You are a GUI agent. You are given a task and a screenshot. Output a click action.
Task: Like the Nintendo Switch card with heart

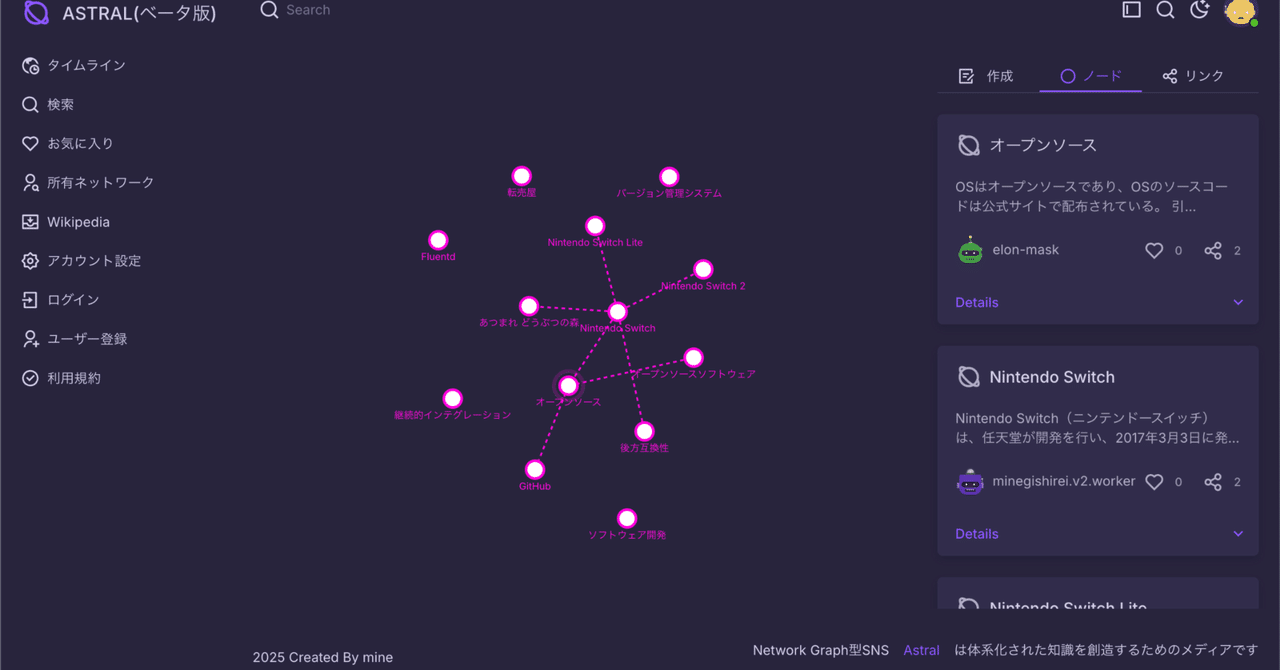point(1154,482)
